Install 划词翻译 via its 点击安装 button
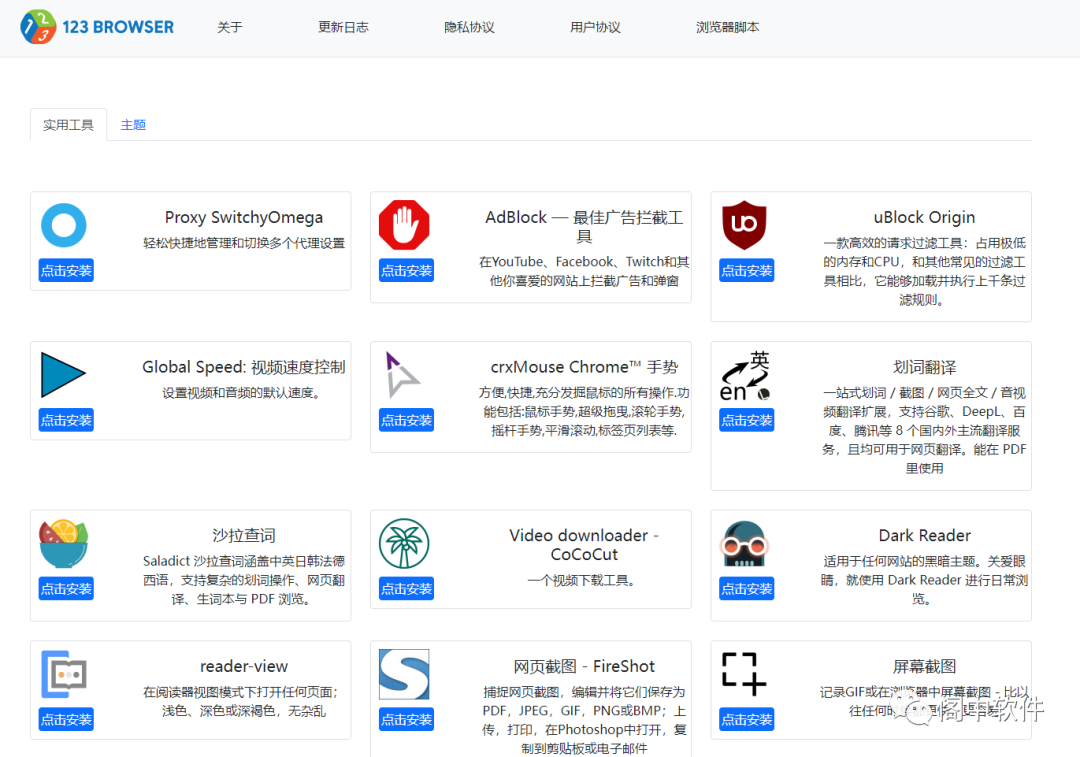This screenshot has width=1080, height=757. point(747,419)
